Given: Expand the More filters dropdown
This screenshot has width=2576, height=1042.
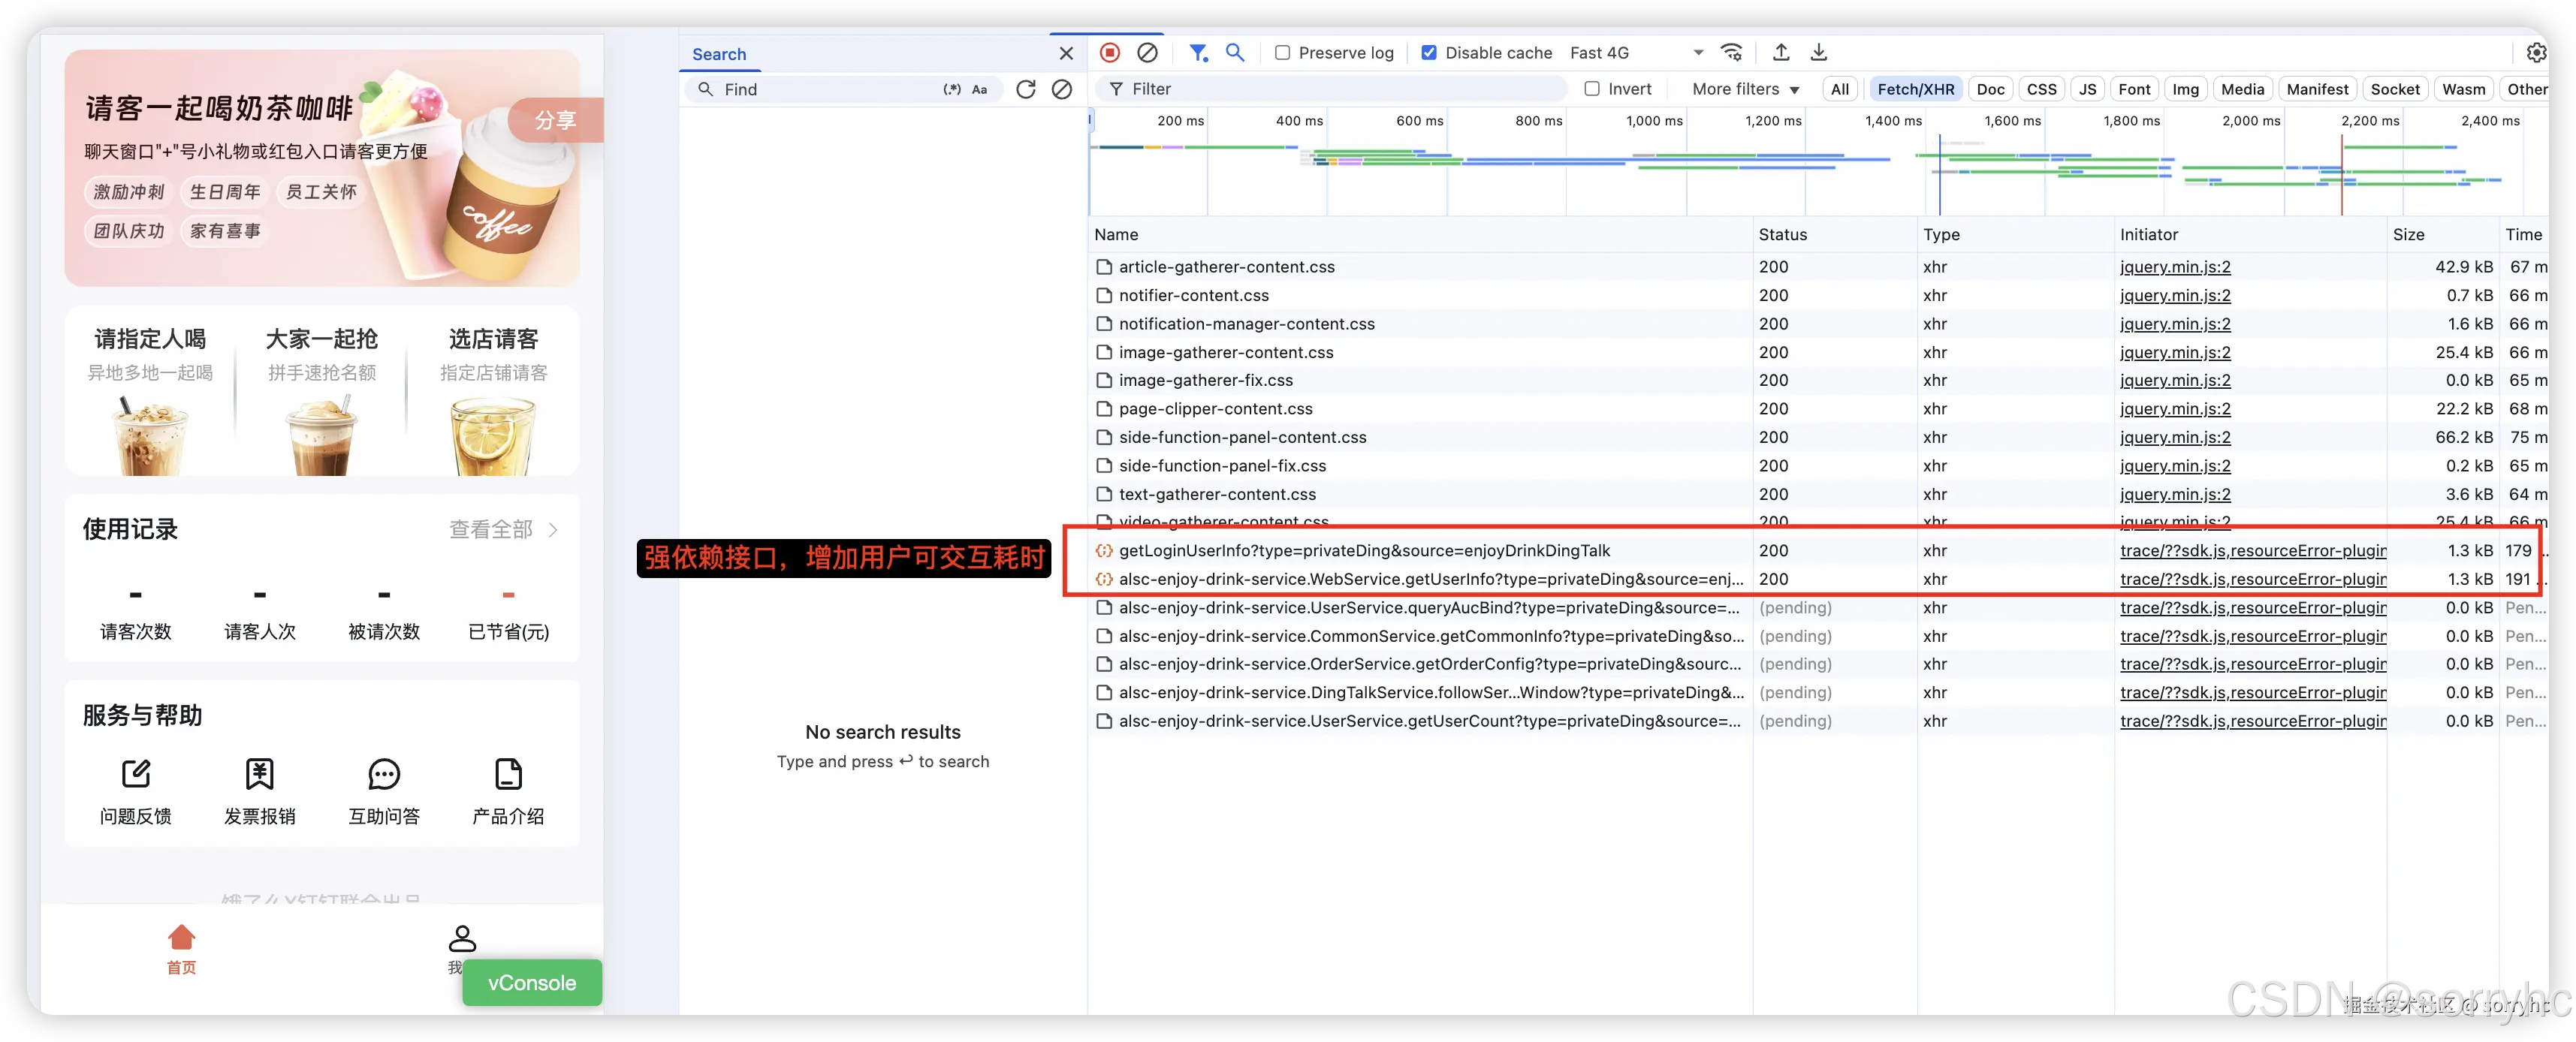Looking at the screenshot, I should pos(1745,89).
